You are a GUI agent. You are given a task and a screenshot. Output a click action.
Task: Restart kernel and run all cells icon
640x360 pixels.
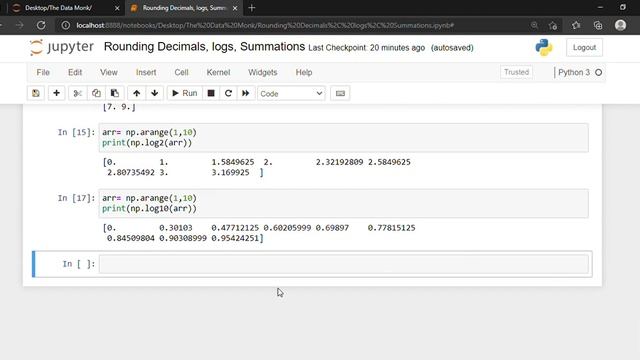[245, 93]
